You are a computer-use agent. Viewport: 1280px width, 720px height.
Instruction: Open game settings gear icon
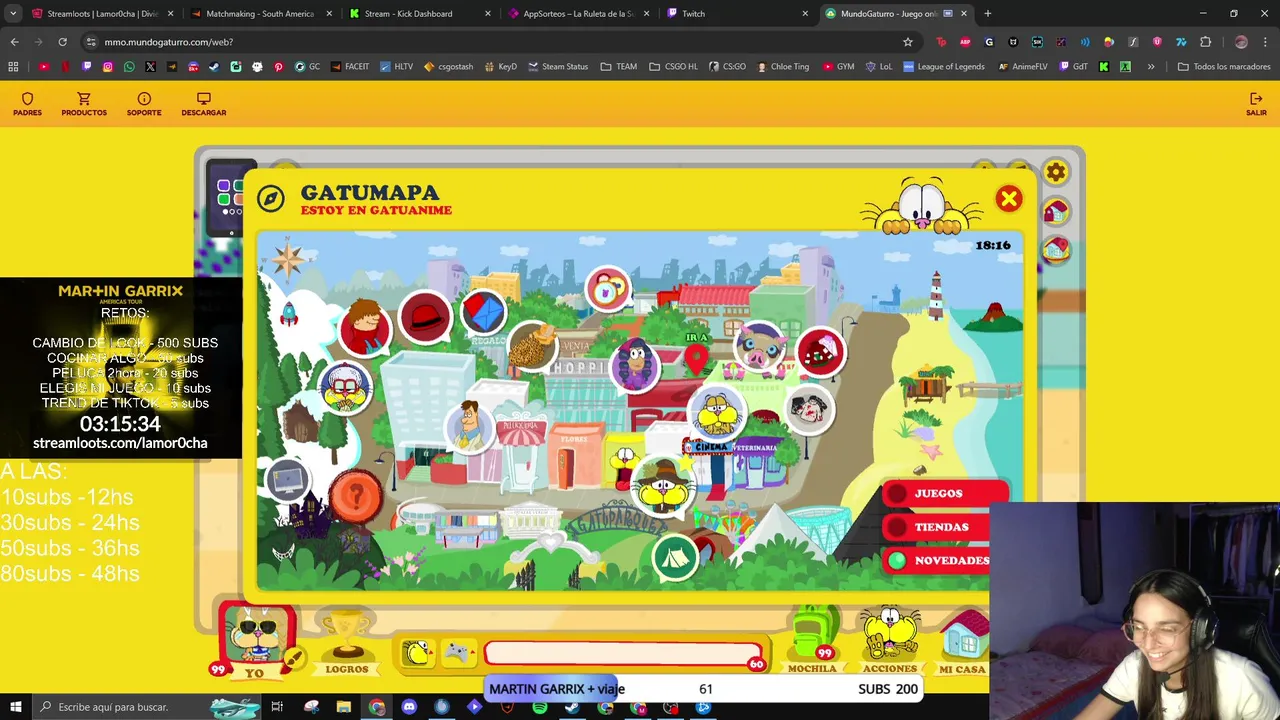click(x=1056, y=173)
